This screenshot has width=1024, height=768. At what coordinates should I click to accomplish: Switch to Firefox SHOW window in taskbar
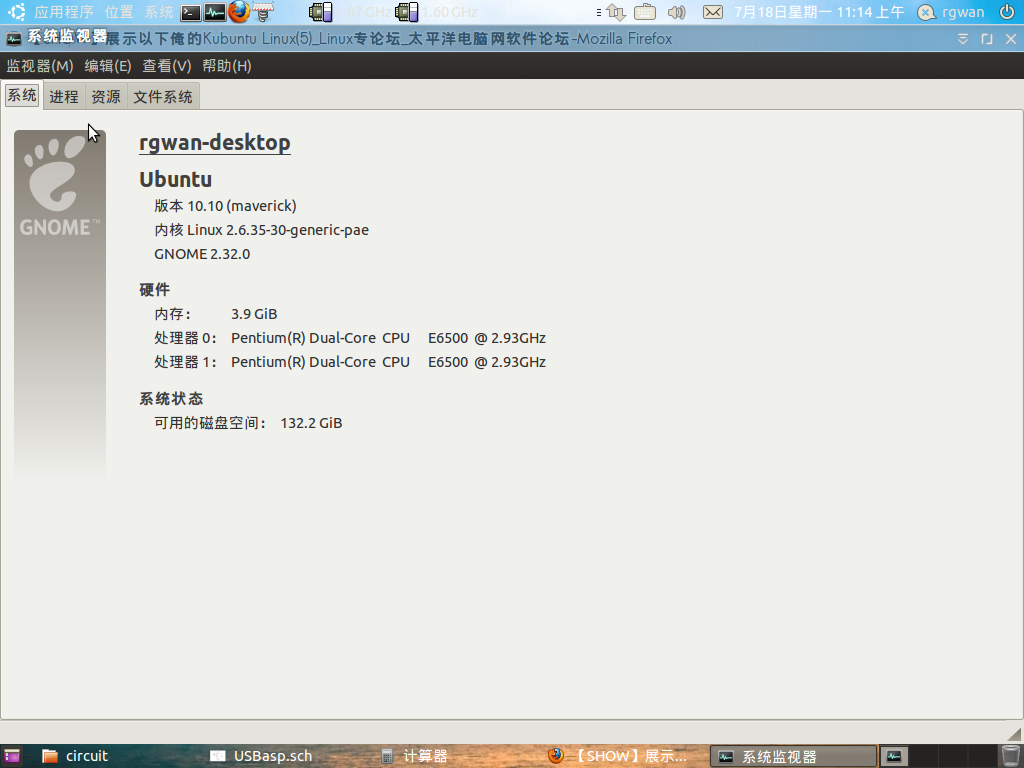(618, 756)
